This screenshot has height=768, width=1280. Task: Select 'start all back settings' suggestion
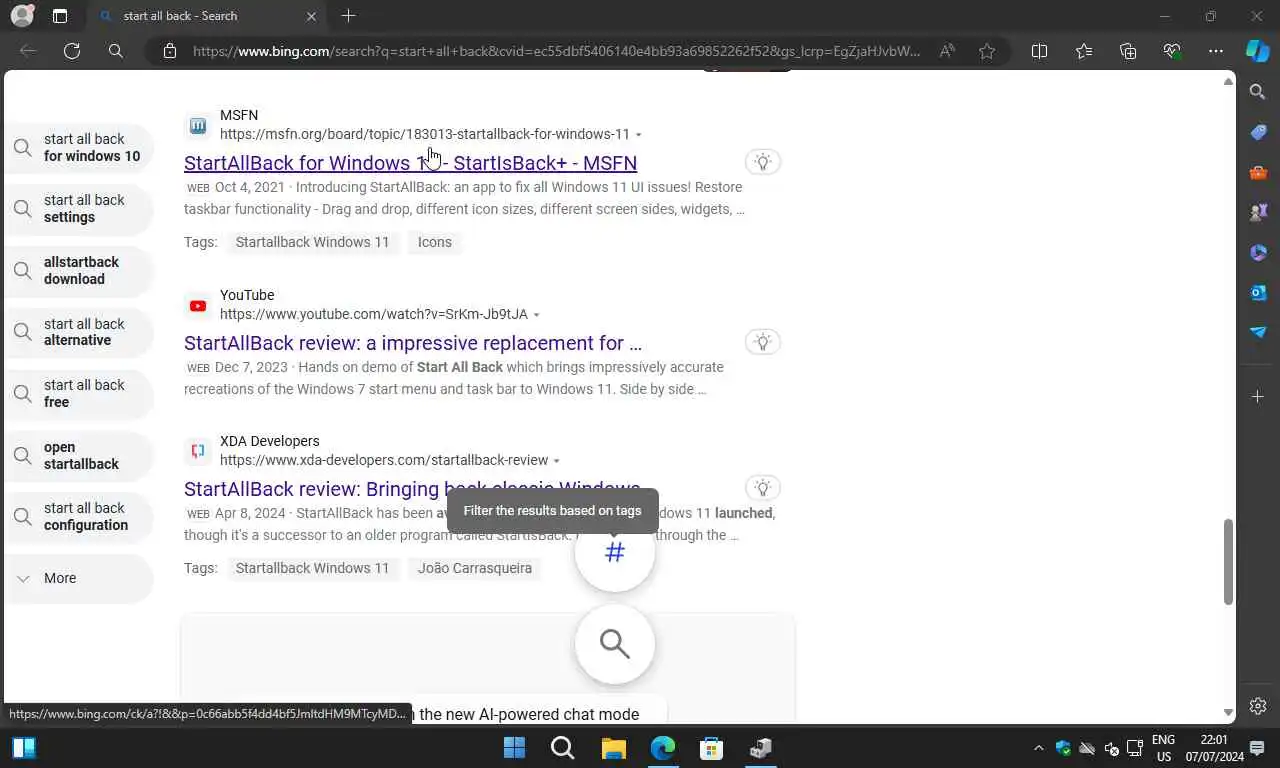pos(79,209)
